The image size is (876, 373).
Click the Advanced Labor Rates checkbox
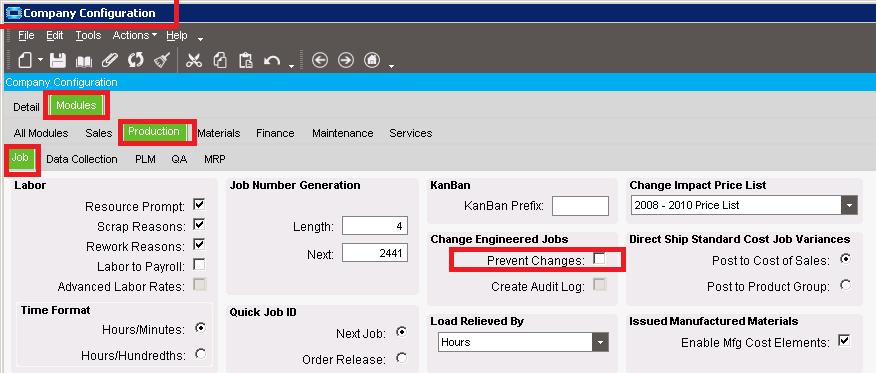coord(199,284)
